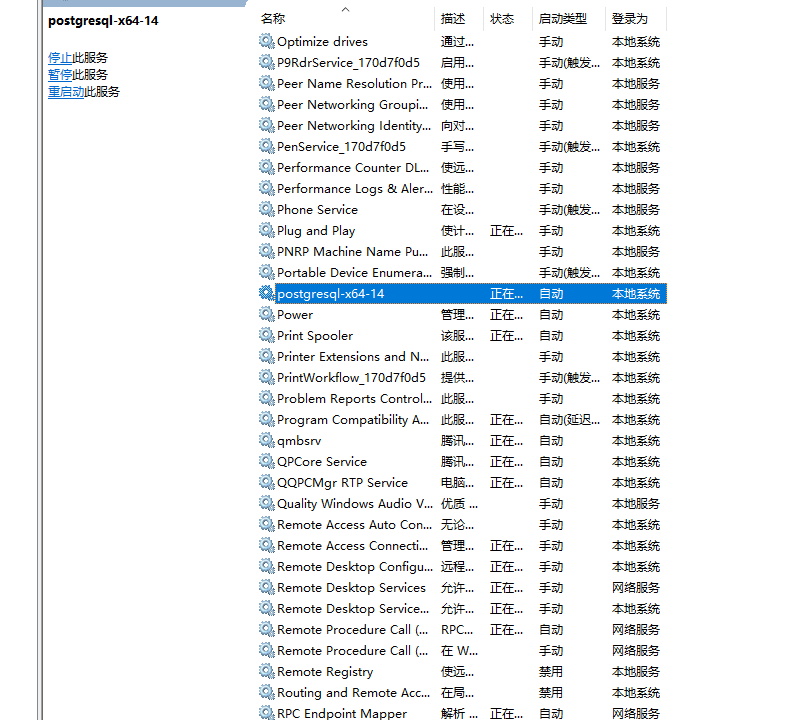Click gear icon of Plug and Play

267,230
